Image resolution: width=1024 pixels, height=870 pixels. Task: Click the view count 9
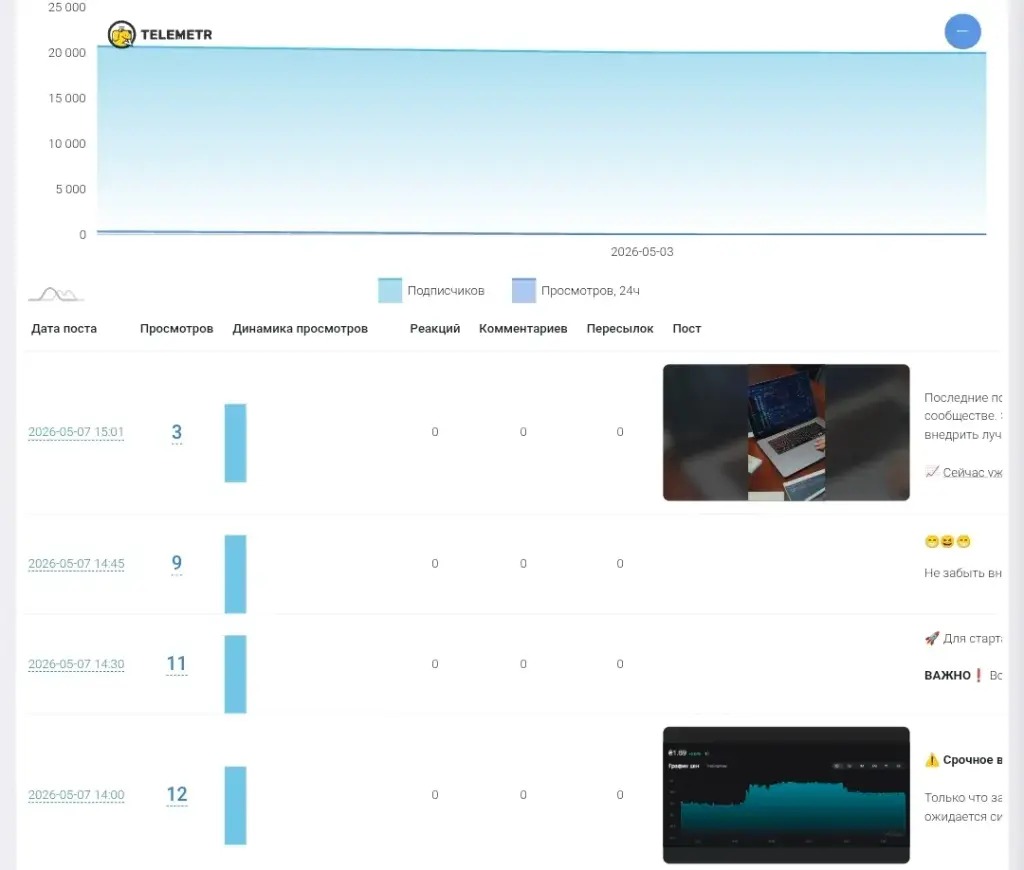[177, 563]
